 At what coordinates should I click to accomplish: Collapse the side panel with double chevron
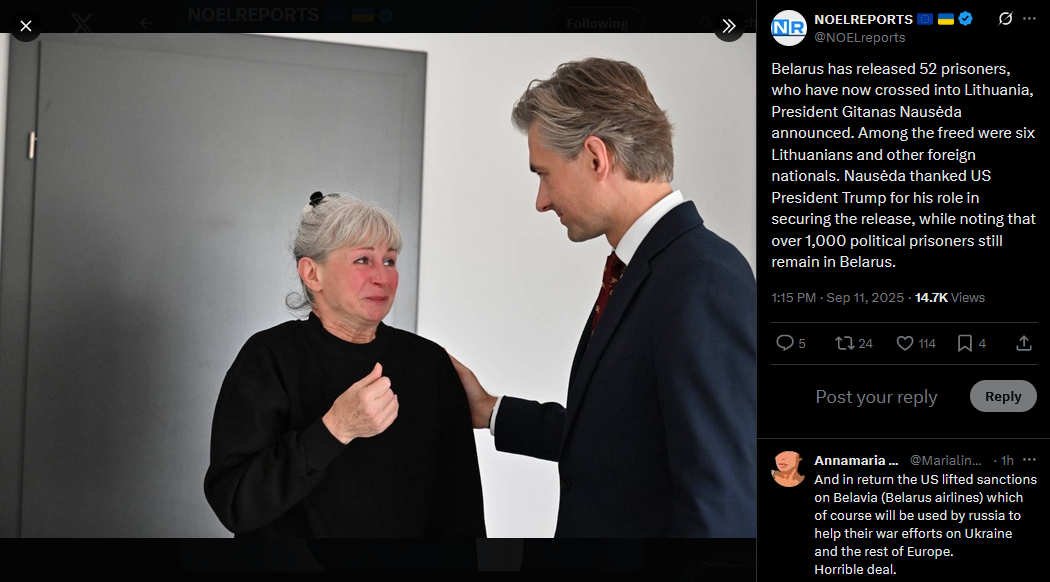pos(729,26)
